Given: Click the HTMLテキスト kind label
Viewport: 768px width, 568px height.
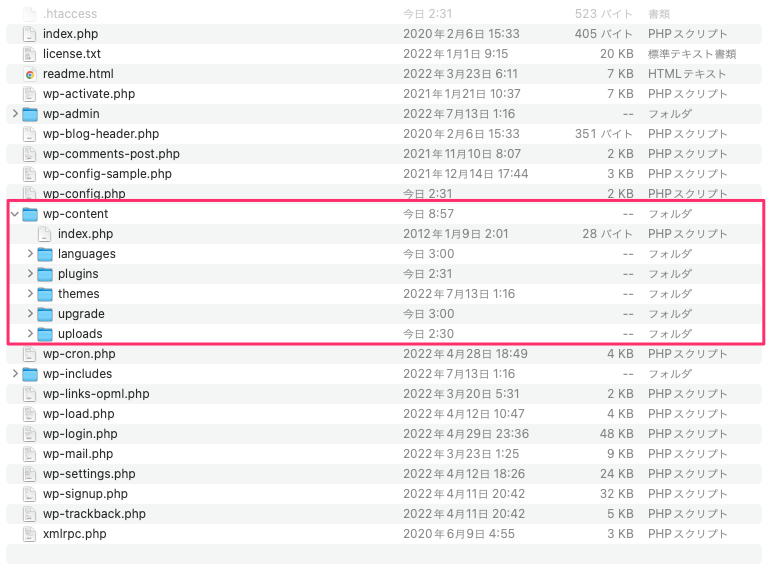Looking at the screenshot, I should click(x=687, y=74).
